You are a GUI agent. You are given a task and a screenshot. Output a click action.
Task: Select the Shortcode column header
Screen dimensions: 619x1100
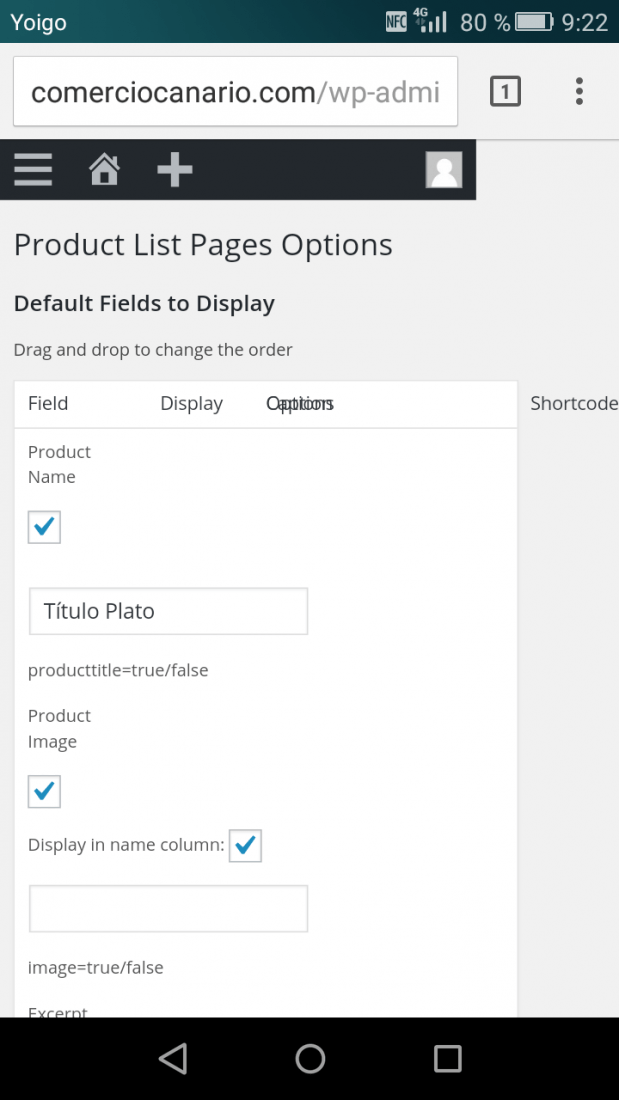coord(574,403)
